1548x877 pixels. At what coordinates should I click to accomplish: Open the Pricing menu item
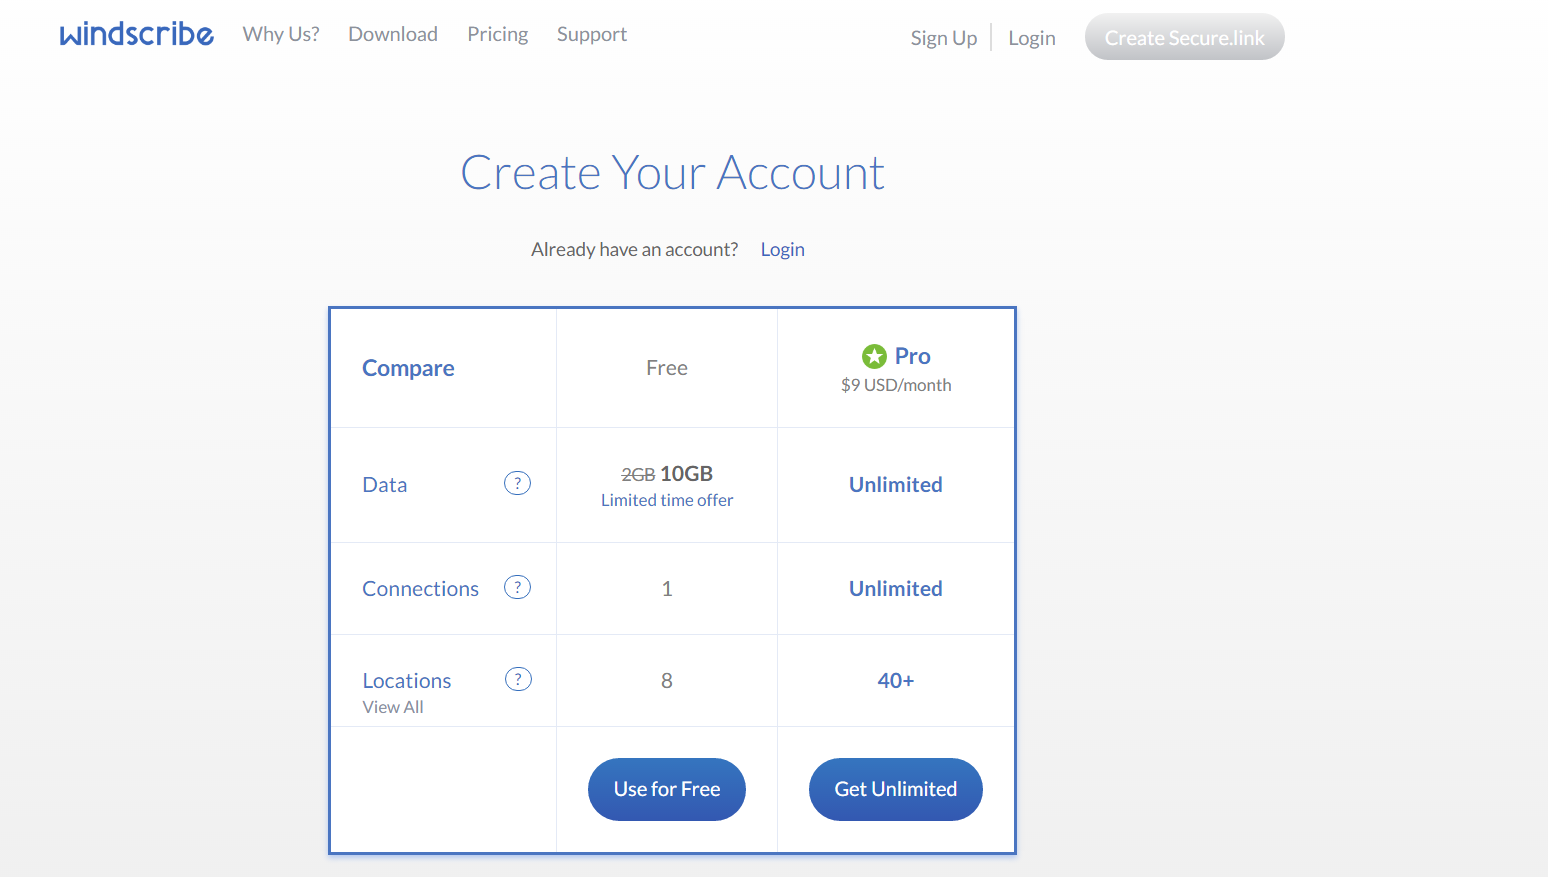click(x=498, y=34)
